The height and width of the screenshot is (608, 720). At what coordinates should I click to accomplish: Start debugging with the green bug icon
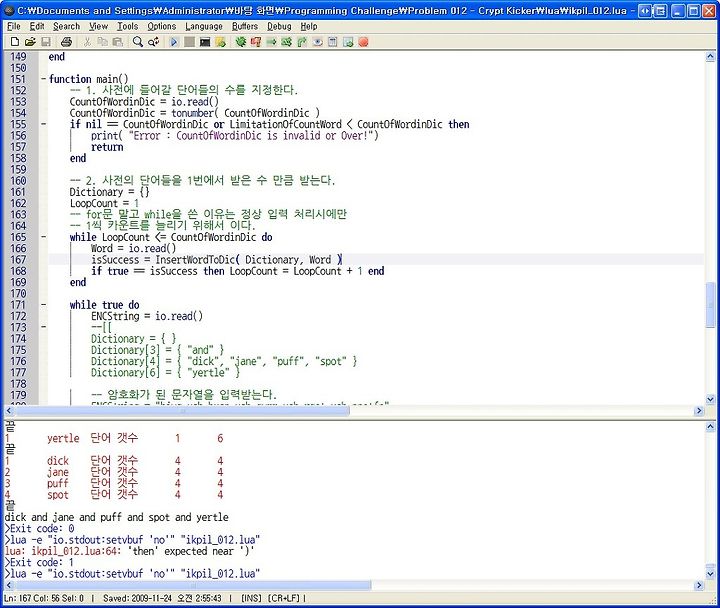pos(241,42)
